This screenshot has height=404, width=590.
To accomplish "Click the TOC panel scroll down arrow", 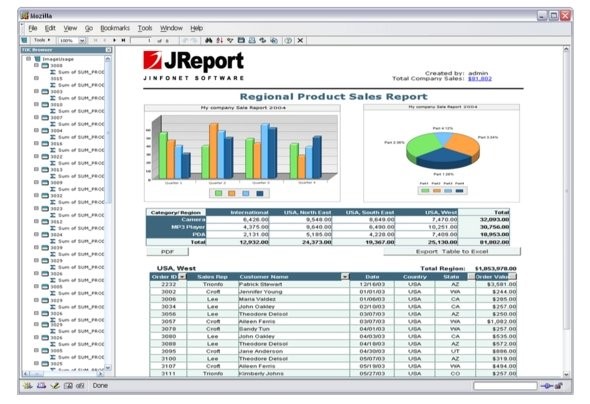I will (x=108, y=368).
